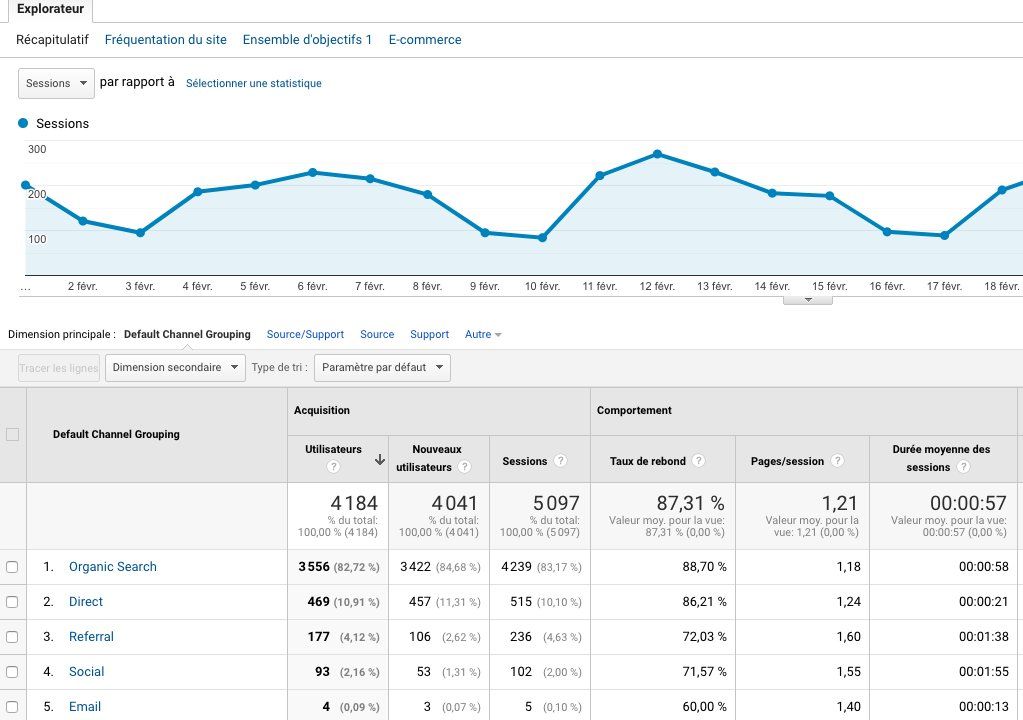Screen dimensions: 1023x720
Task: Check the Social row checkbox
Action: pyautogui.click(x=14, y=671)
